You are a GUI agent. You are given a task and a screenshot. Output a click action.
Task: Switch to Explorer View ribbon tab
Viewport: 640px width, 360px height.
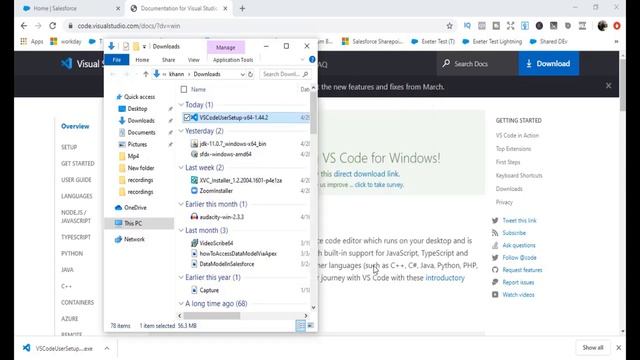(193, 60)
